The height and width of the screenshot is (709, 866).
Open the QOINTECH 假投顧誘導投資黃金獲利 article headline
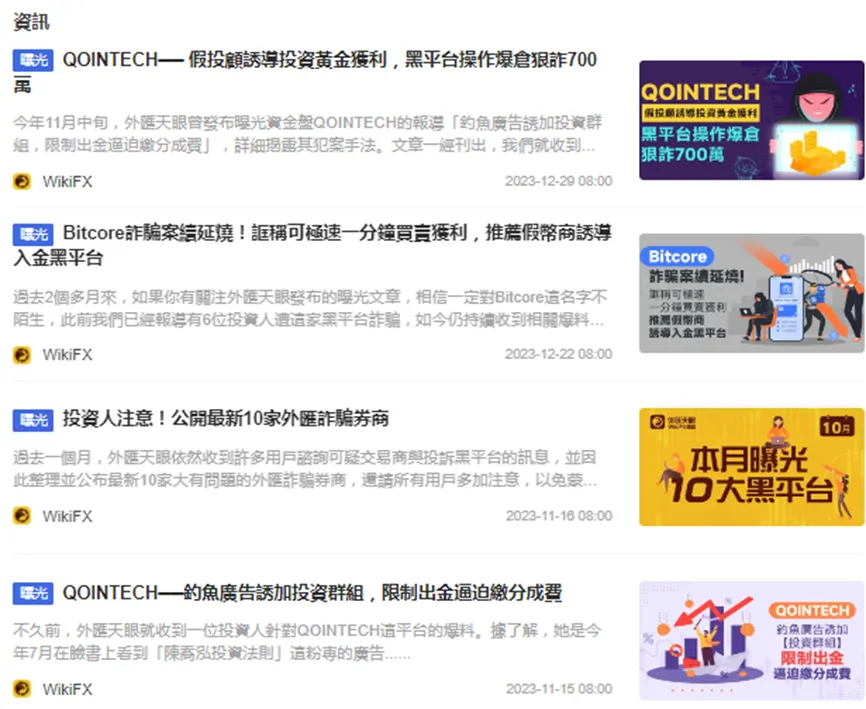coord(305,72)
